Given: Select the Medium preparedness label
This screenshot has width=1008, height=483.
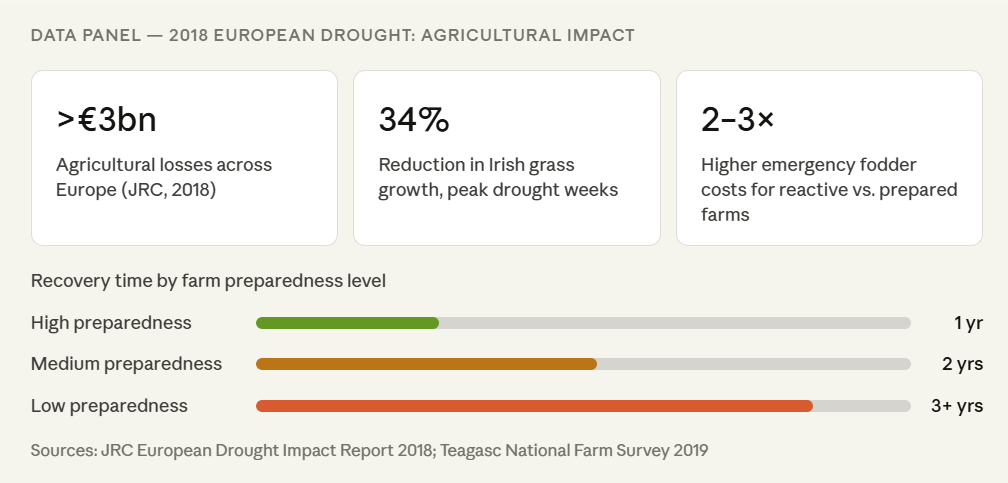Looking at the screenshot, I should pos(126,364).
